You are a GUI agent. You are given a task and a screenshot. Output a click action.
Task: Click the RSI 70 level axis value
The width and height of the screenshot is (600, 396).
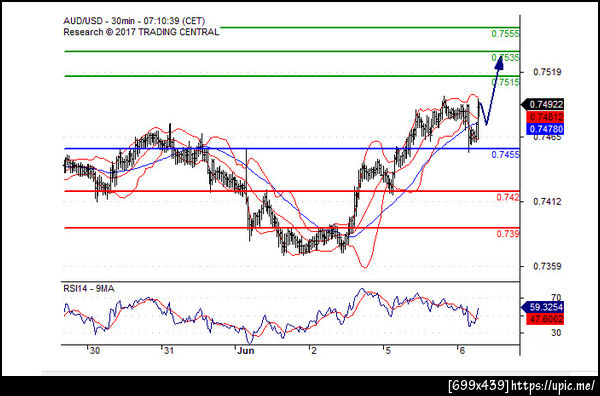(x=556, y=297)
